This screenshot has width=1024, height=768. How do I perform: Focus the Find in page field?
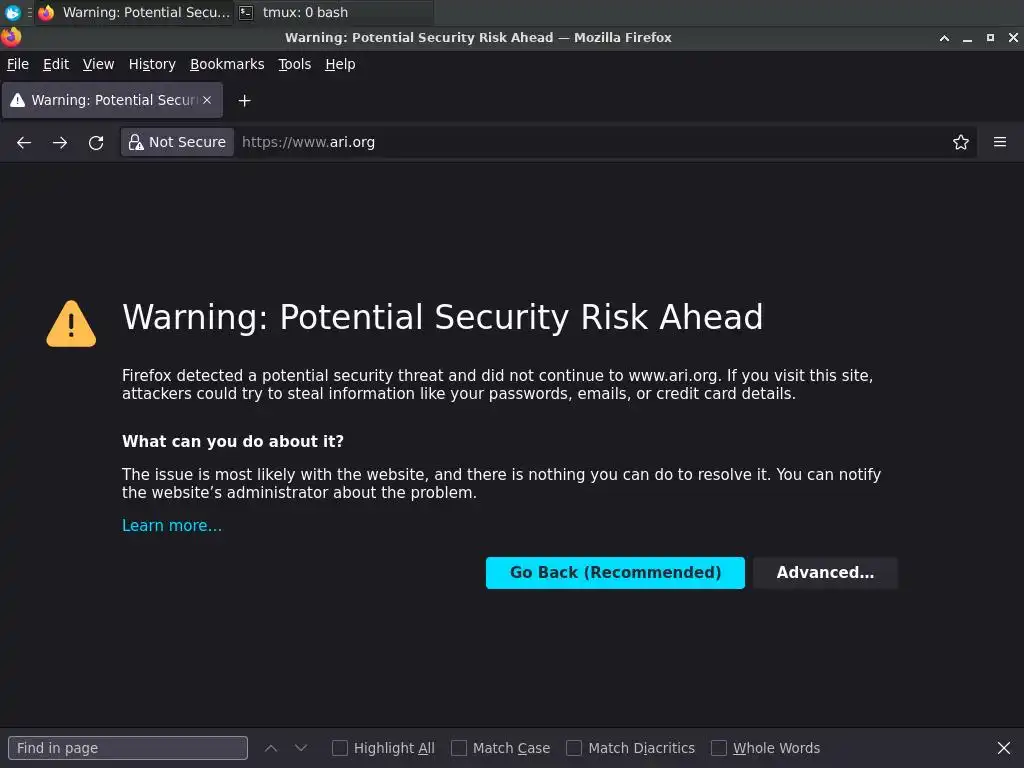click(x=128, y=748)
